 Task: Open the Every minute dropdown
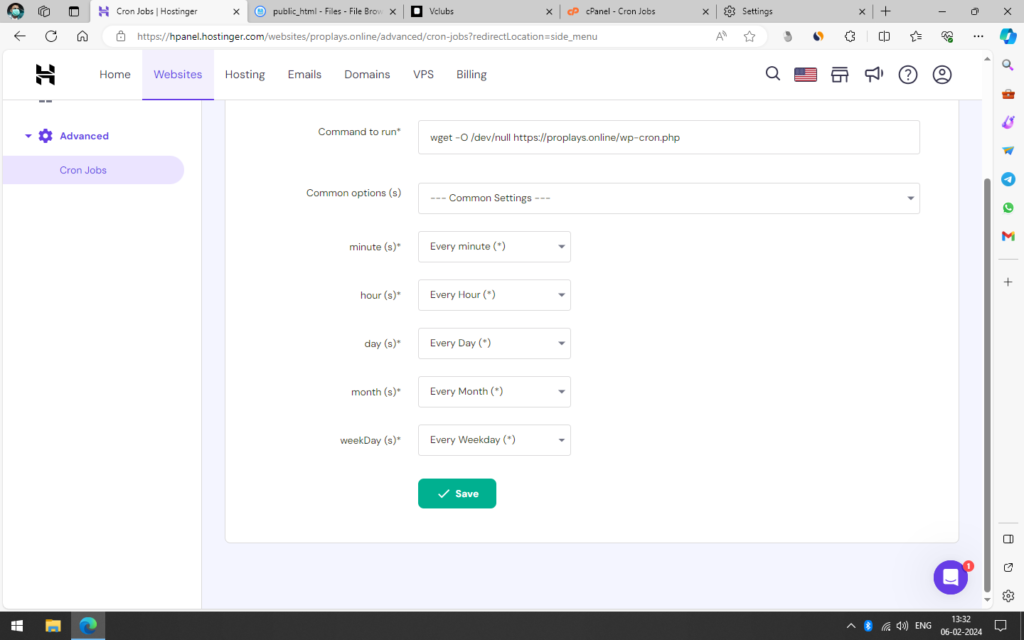[x=494, y=247]
